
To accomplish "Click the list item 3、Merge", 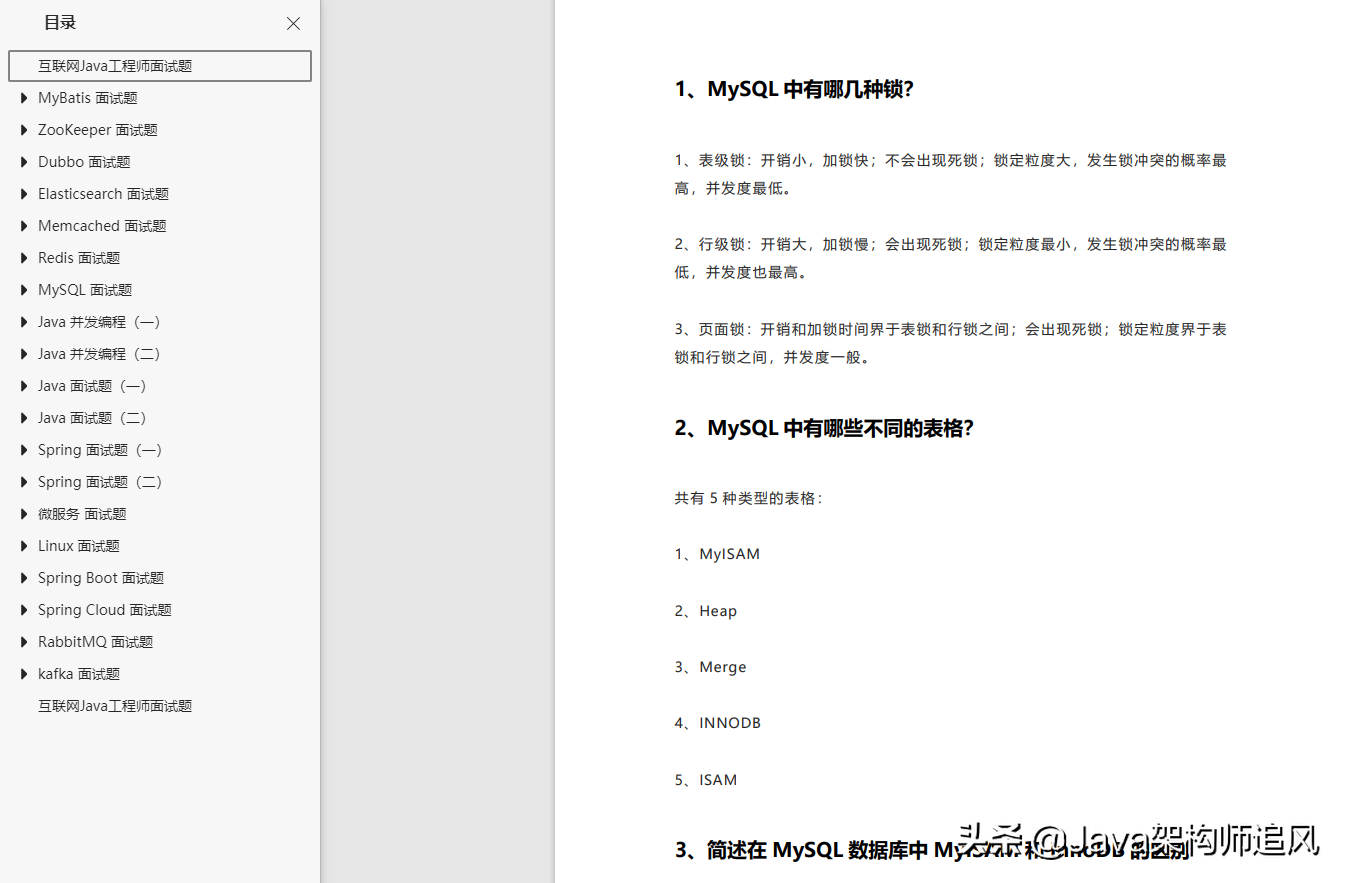I will pyautogui.click(x=711, y=667).
